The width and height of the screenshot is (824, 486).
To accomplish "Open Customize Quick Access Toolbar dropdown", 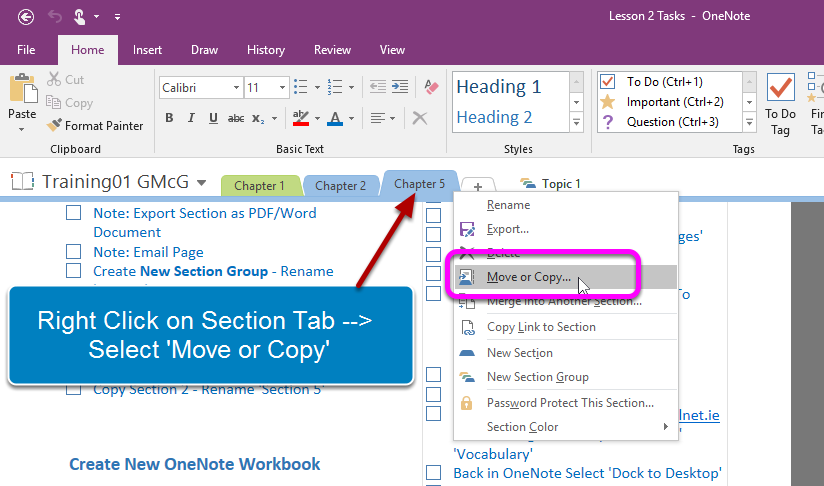I will pos(117,17).
